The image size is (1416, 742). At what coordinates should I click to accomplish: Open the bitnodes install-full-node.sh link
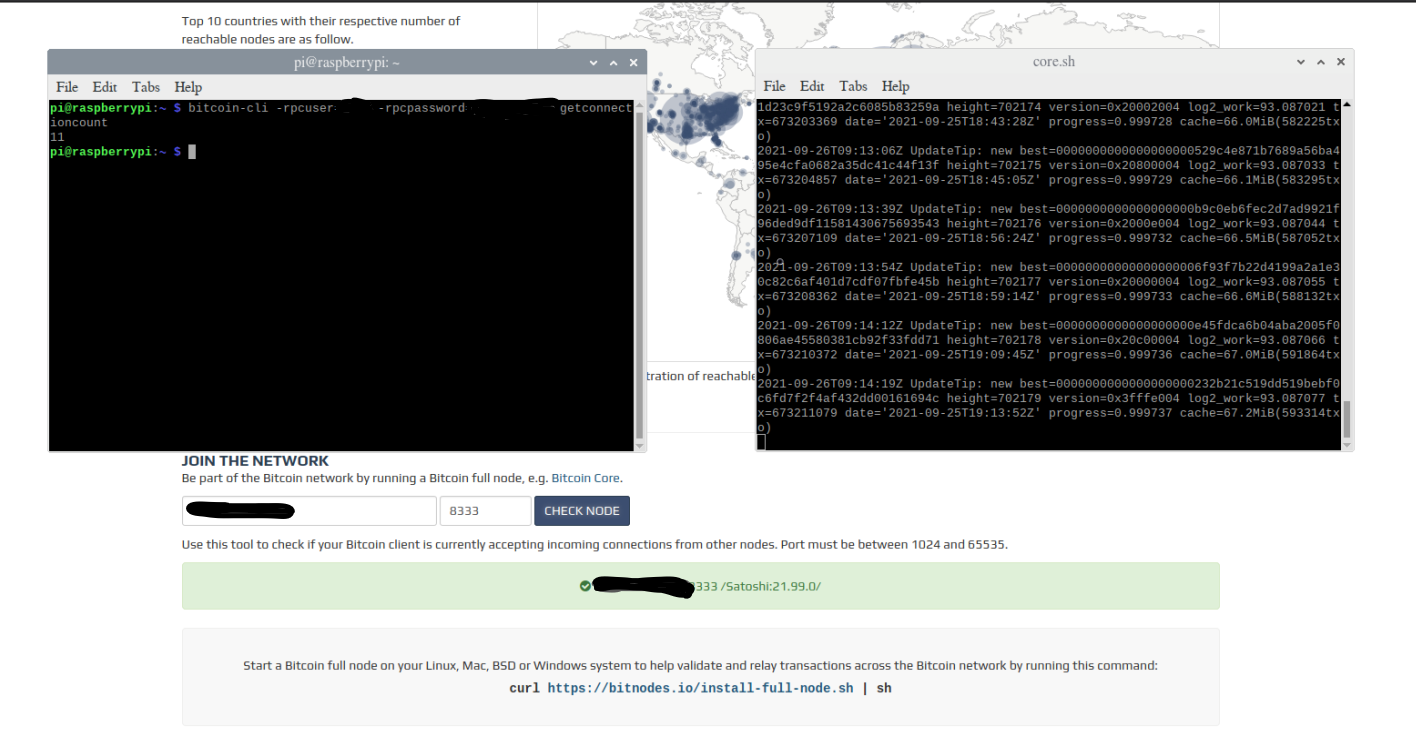click(700, 688)
